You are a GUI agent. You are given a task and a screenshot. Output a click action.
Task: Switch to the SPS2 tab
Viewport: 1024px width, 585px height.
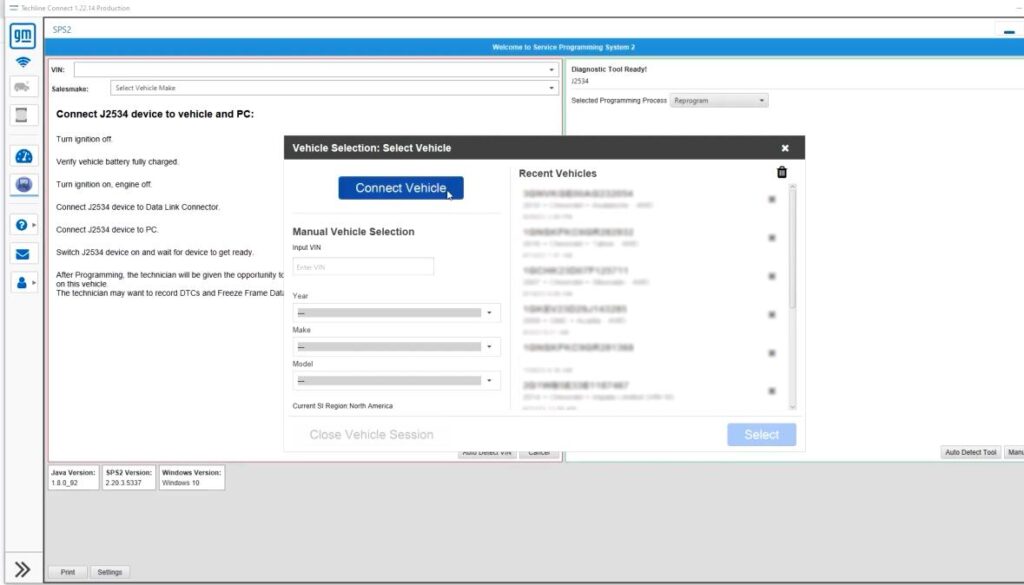coord(61,30)
